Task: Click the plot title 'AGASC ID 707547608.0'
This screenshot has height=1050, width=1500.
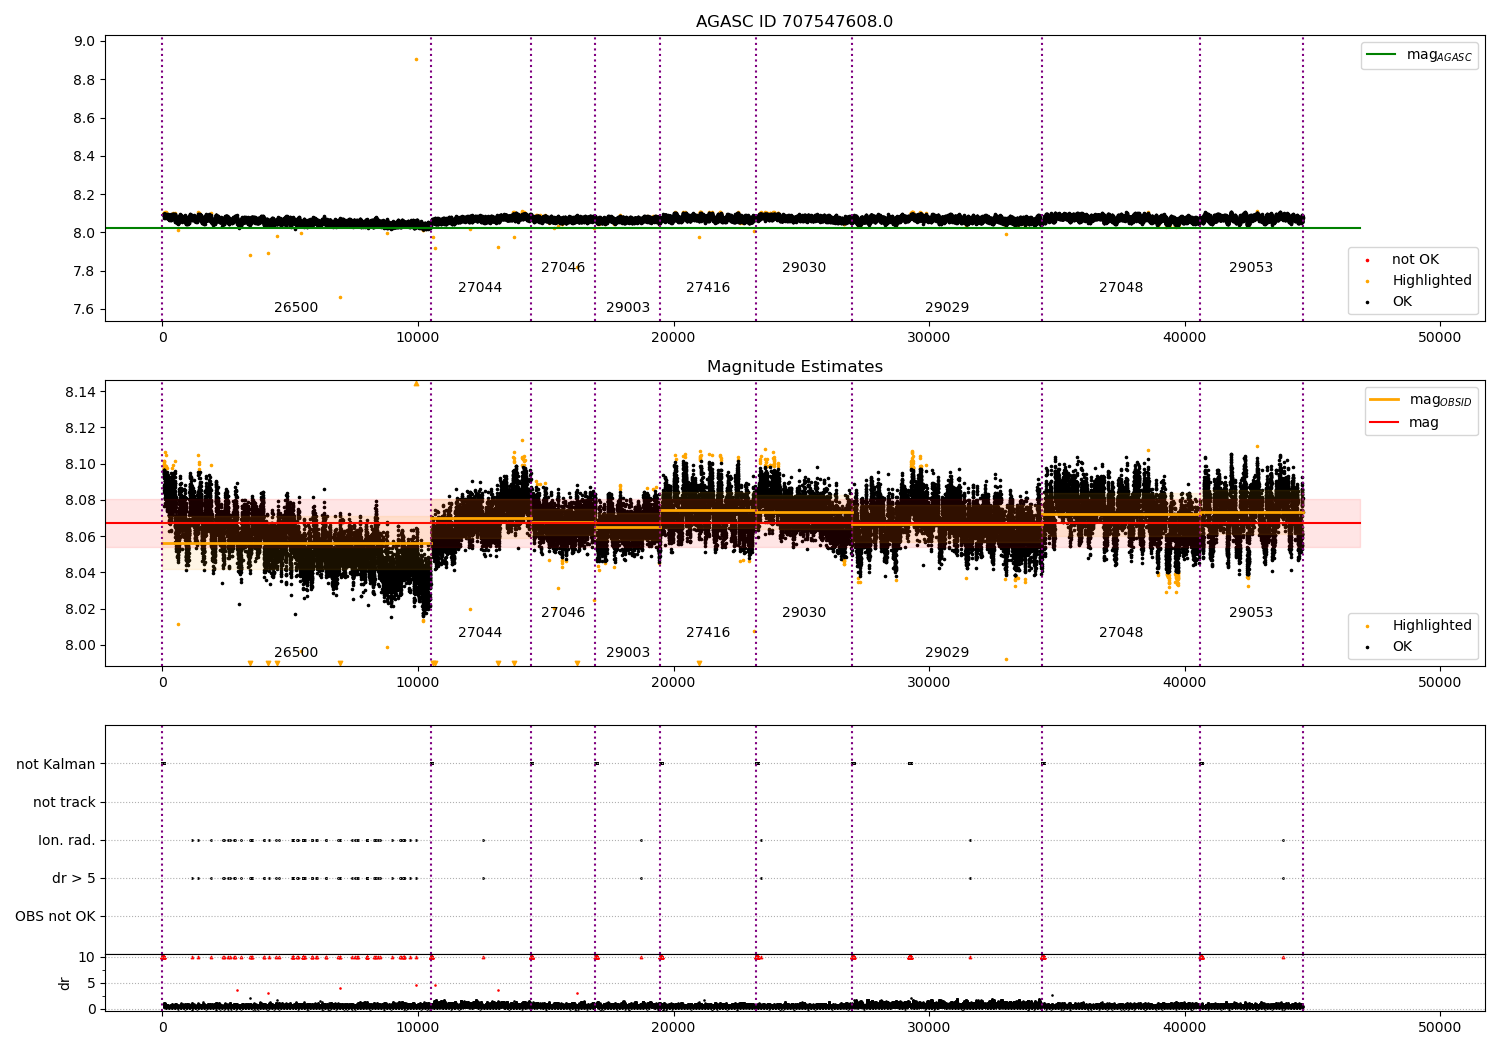Action: pos(794,22)
